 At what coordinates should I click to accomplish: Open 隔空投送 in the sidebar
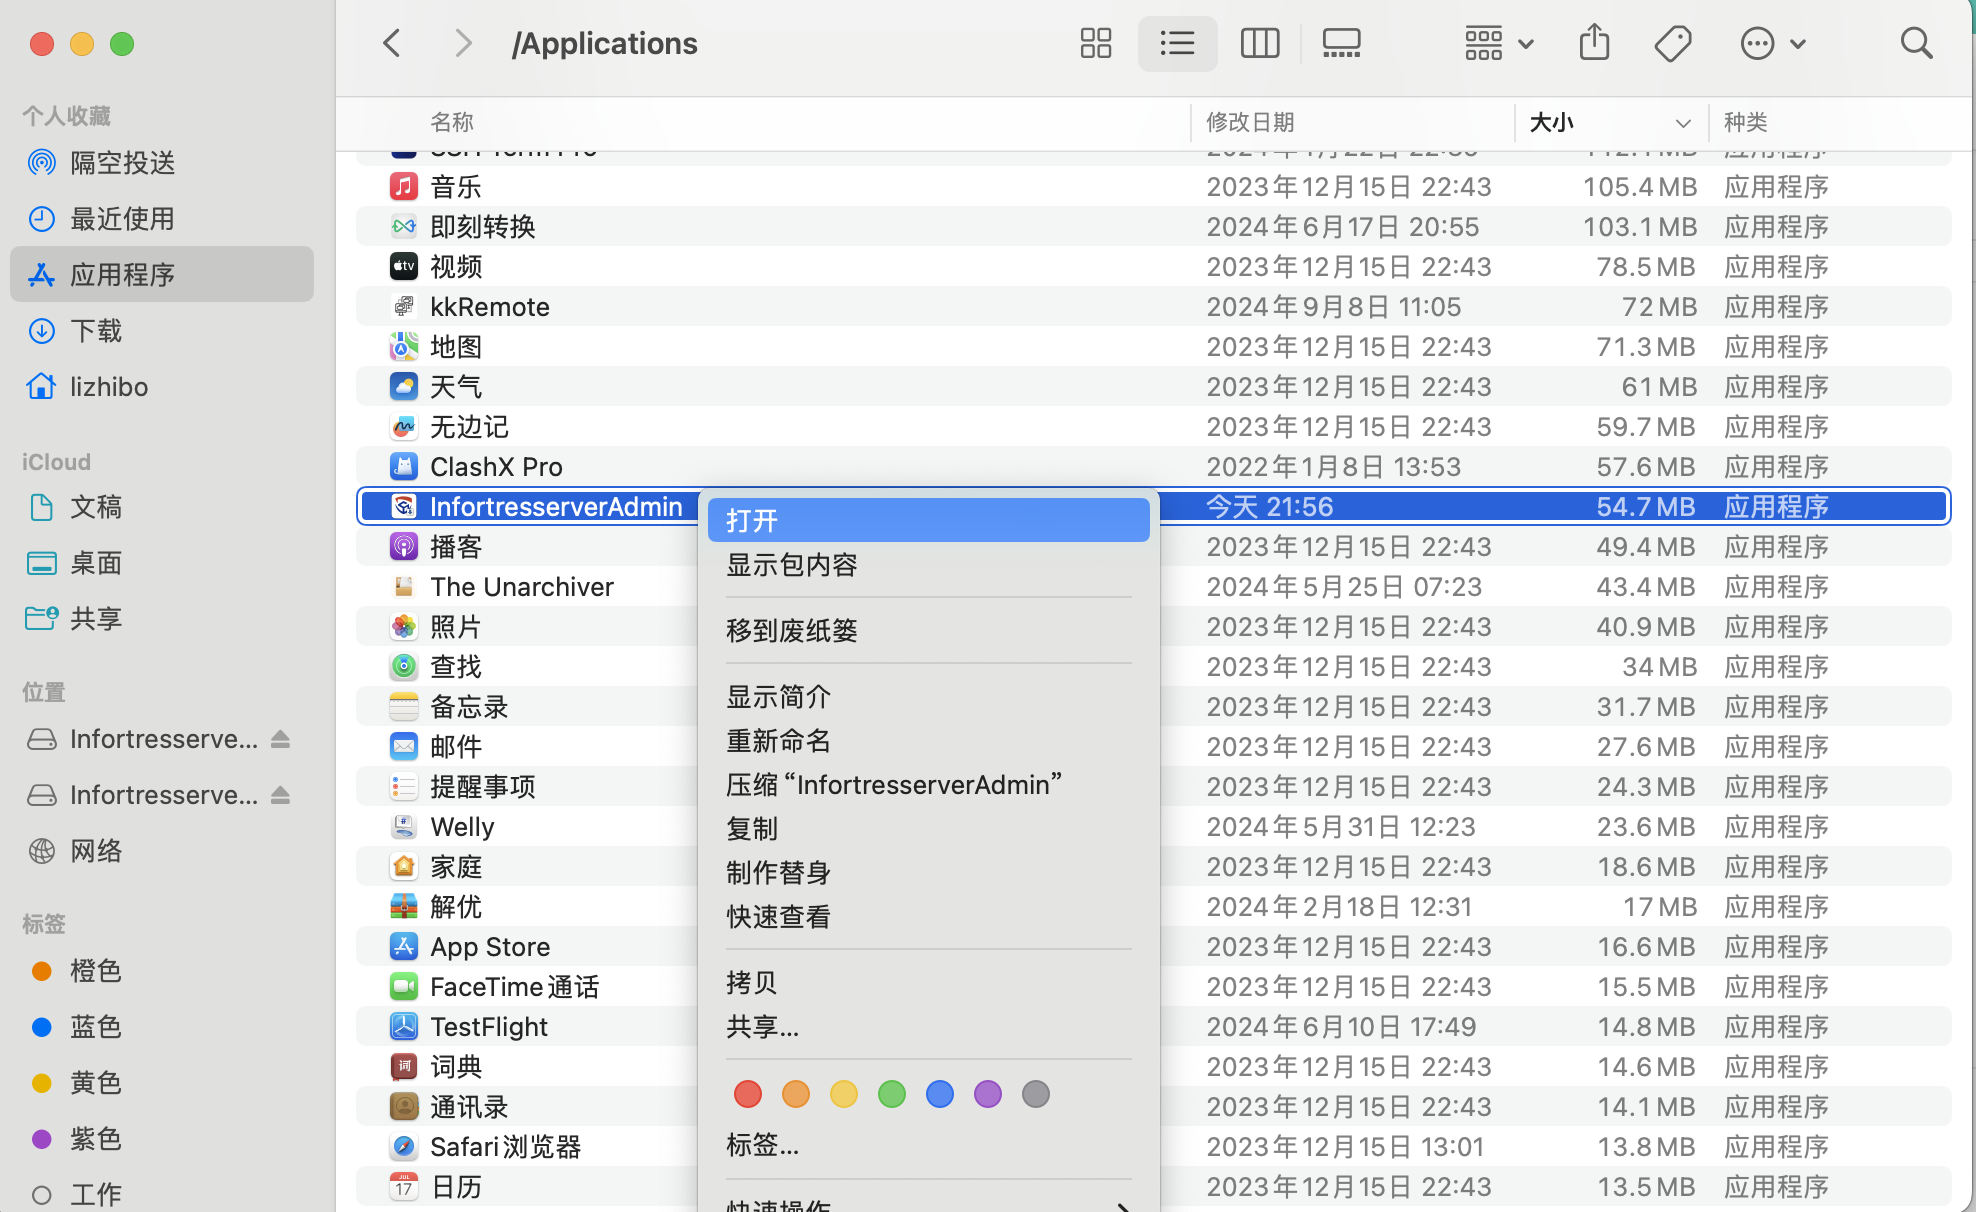point(122,163)
